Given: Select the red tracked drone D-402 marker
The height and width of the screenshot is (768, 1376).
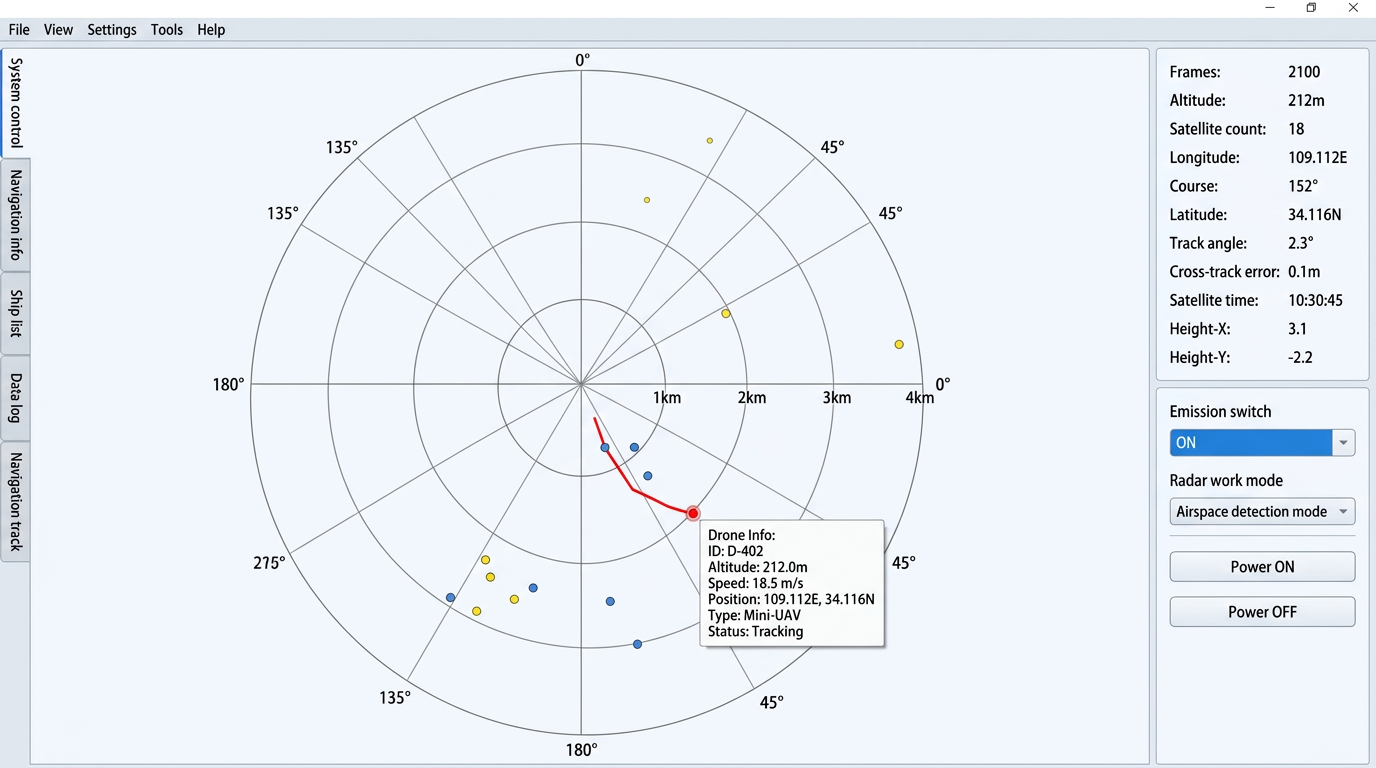Looking at the screenshot, I should click(693, 513).
